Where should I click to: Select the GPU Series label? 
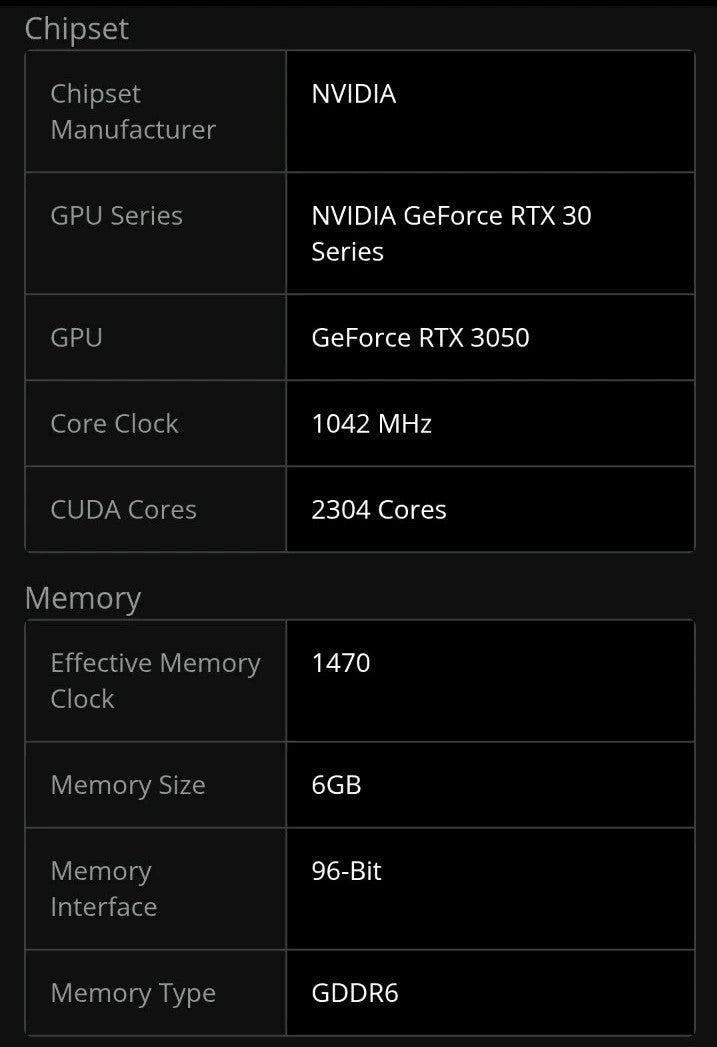(x=116, y=216)
